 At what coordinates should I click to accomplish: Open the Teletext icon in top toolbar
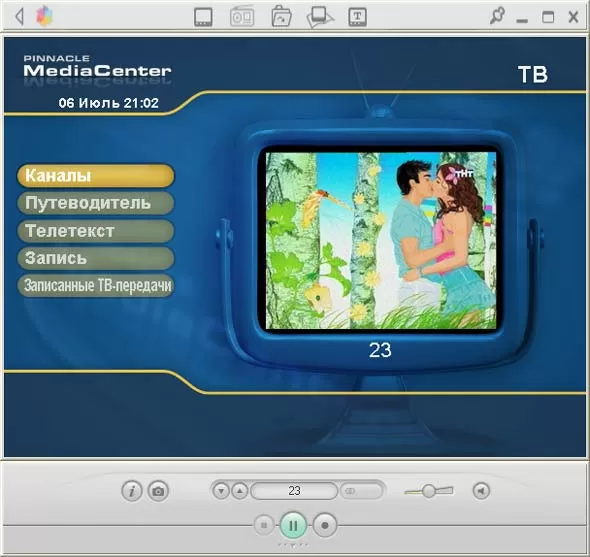pos(357,17)
